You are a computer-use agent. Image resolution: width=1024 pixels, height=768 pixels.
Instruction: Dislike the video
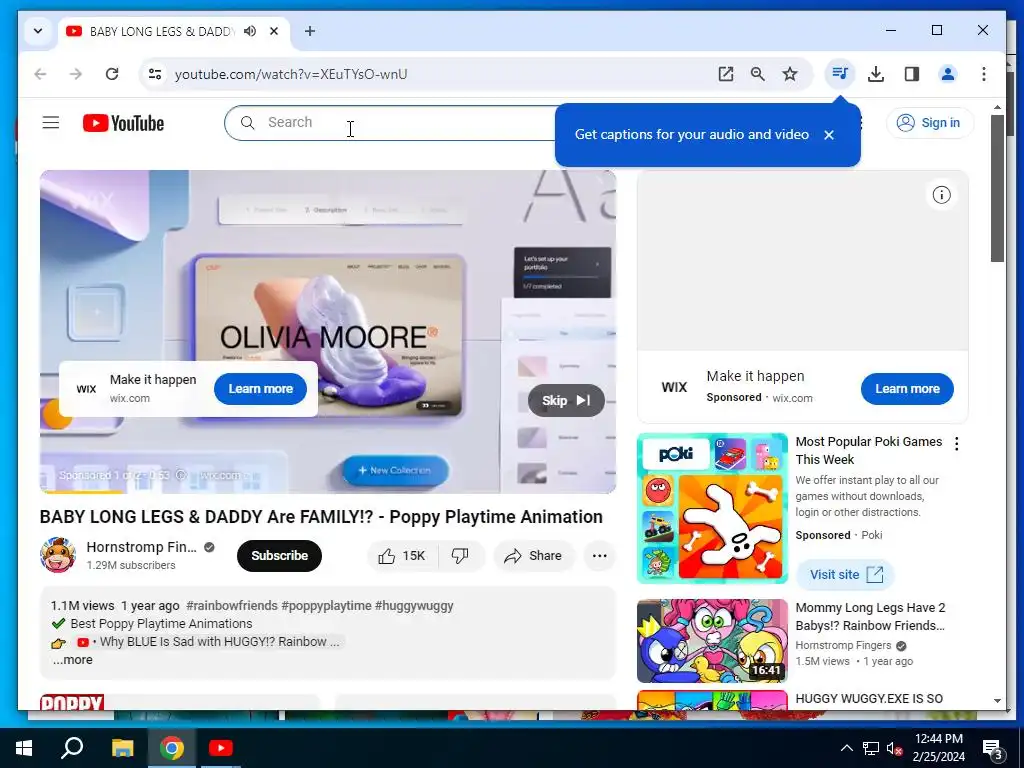460,556
